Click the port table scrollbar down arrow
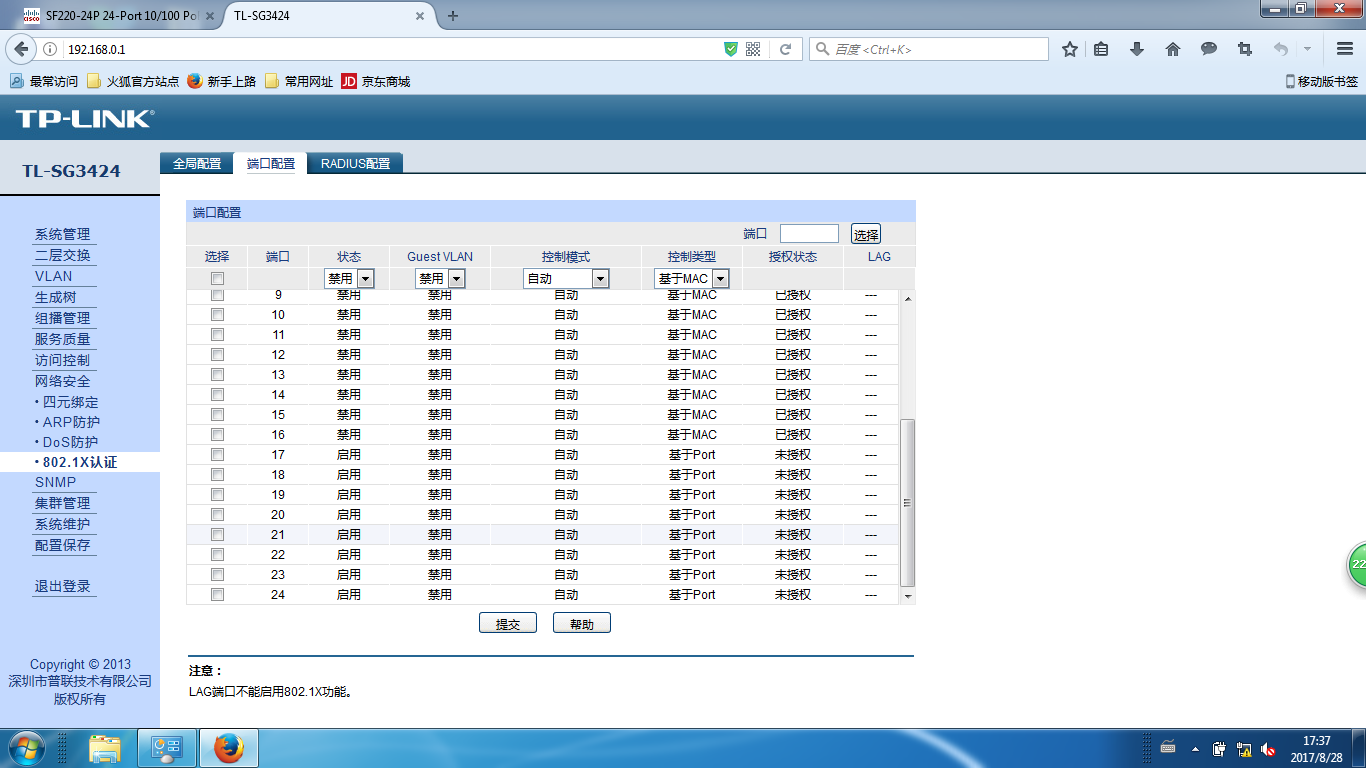This screenshot has height=768, width=1366. (908, 596)
